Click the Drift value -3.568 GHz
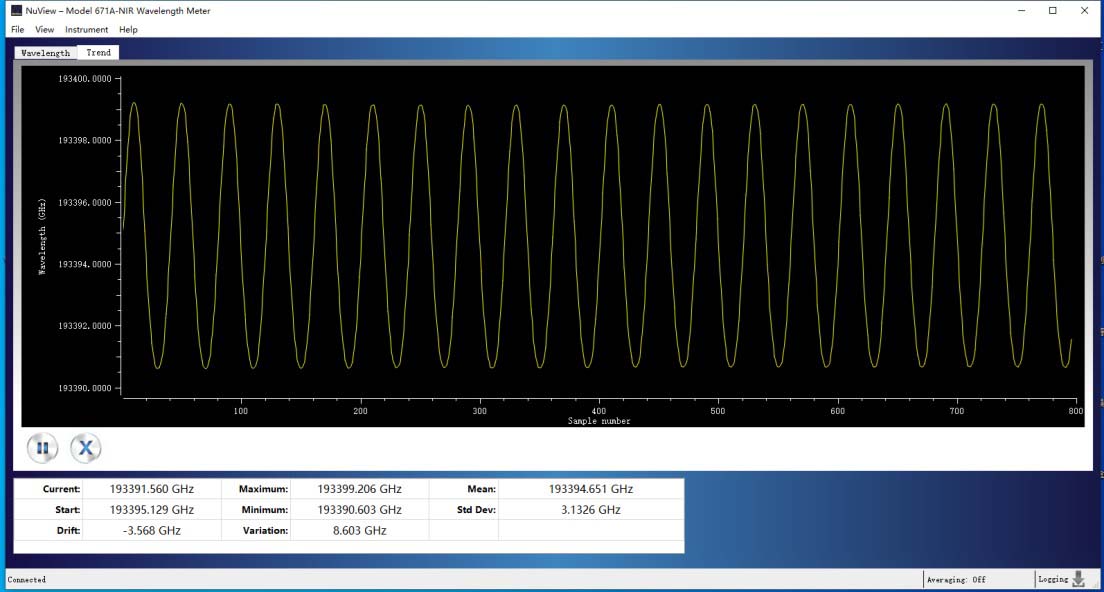 pyautogui.click(x=151, y=531)
